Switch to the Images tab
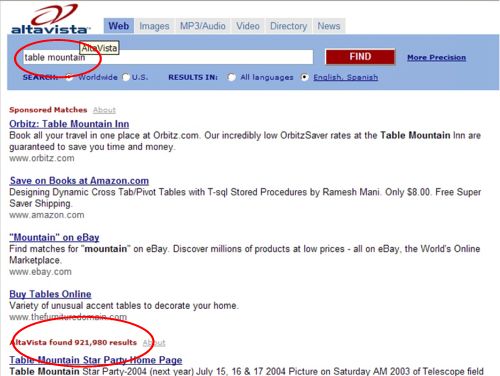 [154, 26]
